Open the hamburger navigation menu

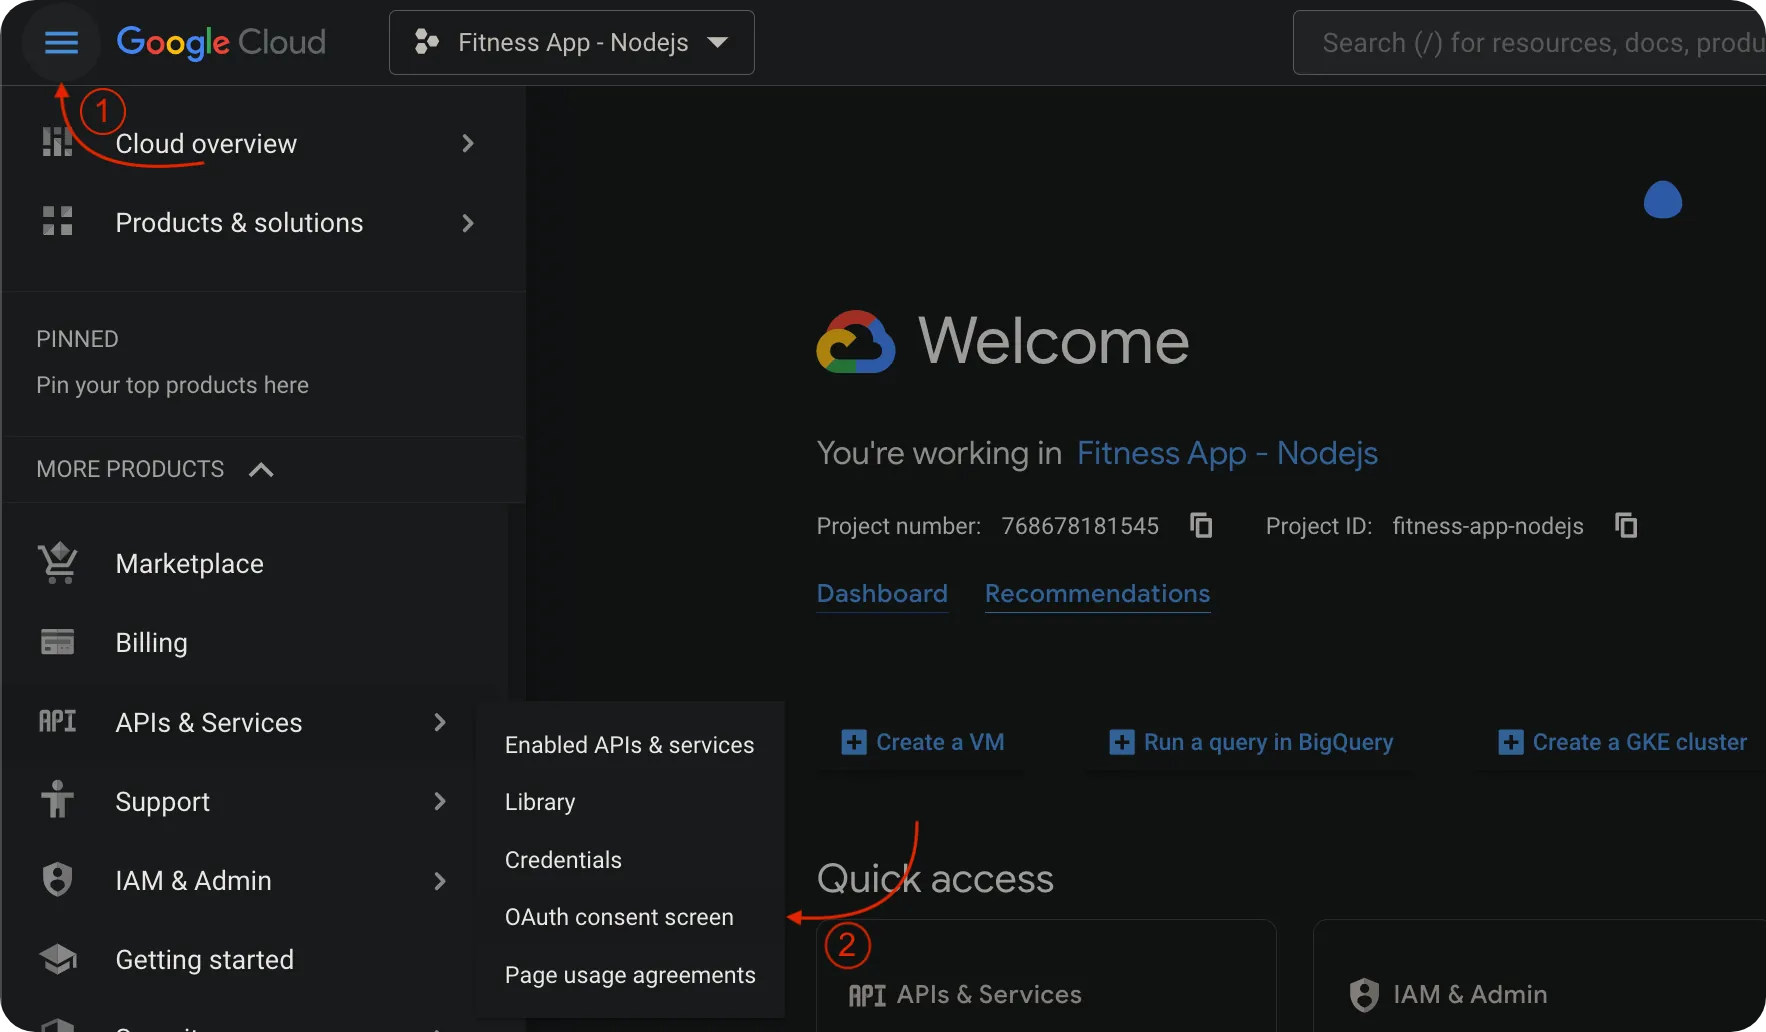click(x=61, y=42)
